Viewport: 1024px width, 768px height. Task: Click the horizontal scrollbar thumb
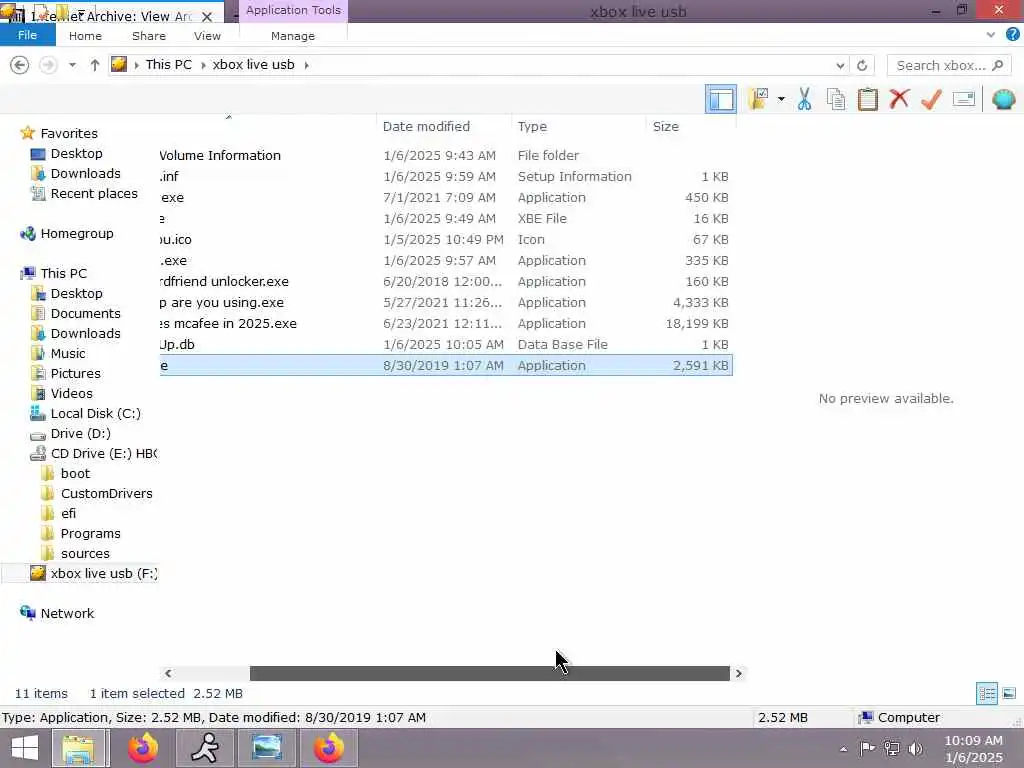[490, 673]
